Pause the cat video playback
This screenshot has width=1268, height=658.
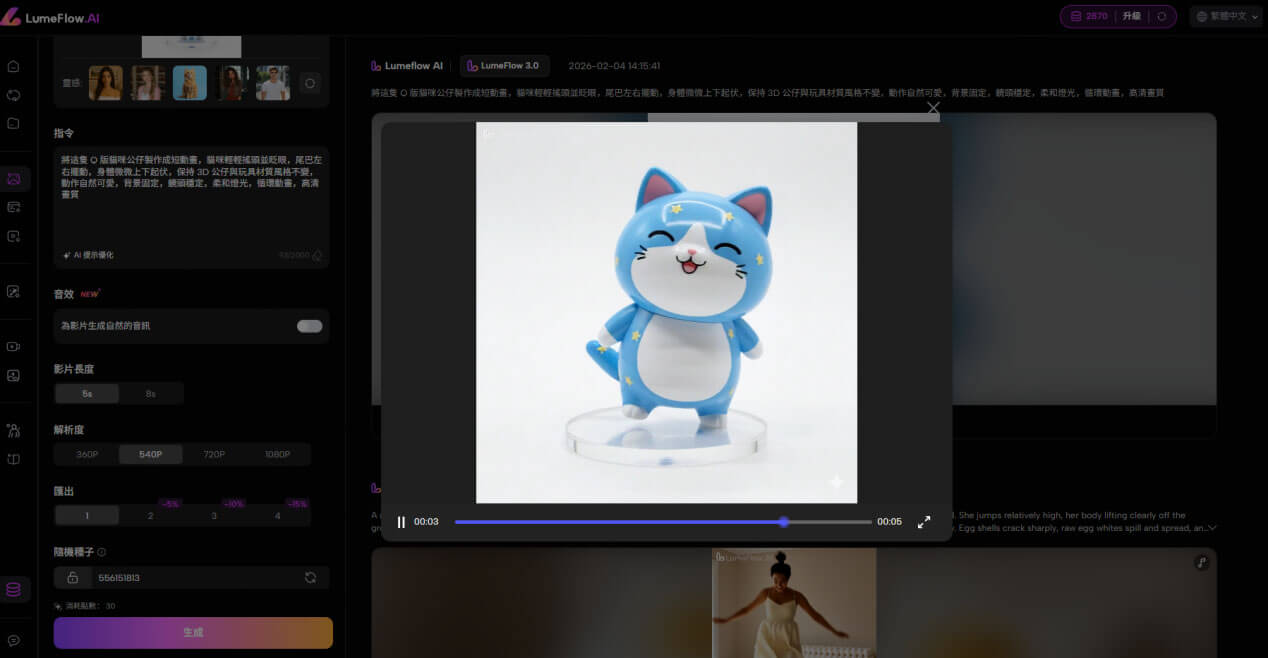click(401, 522)
